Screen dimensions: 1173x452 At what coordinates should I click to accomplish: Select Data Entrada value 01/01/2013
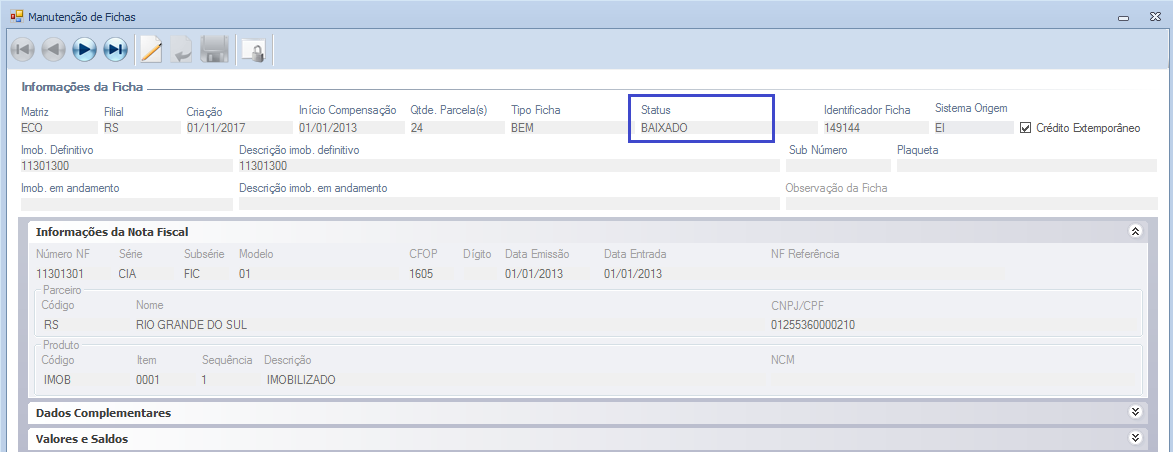633,274
